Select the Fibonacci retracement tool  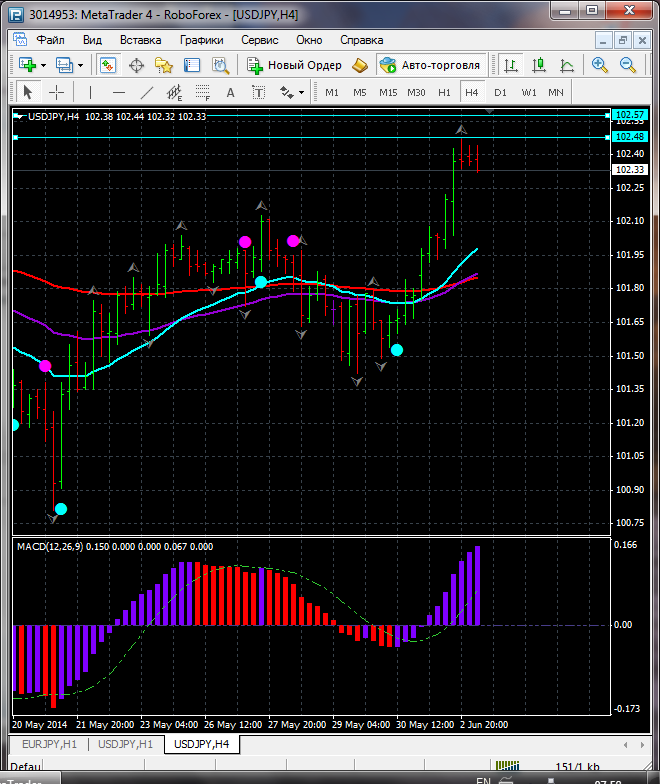pos(203,92)
